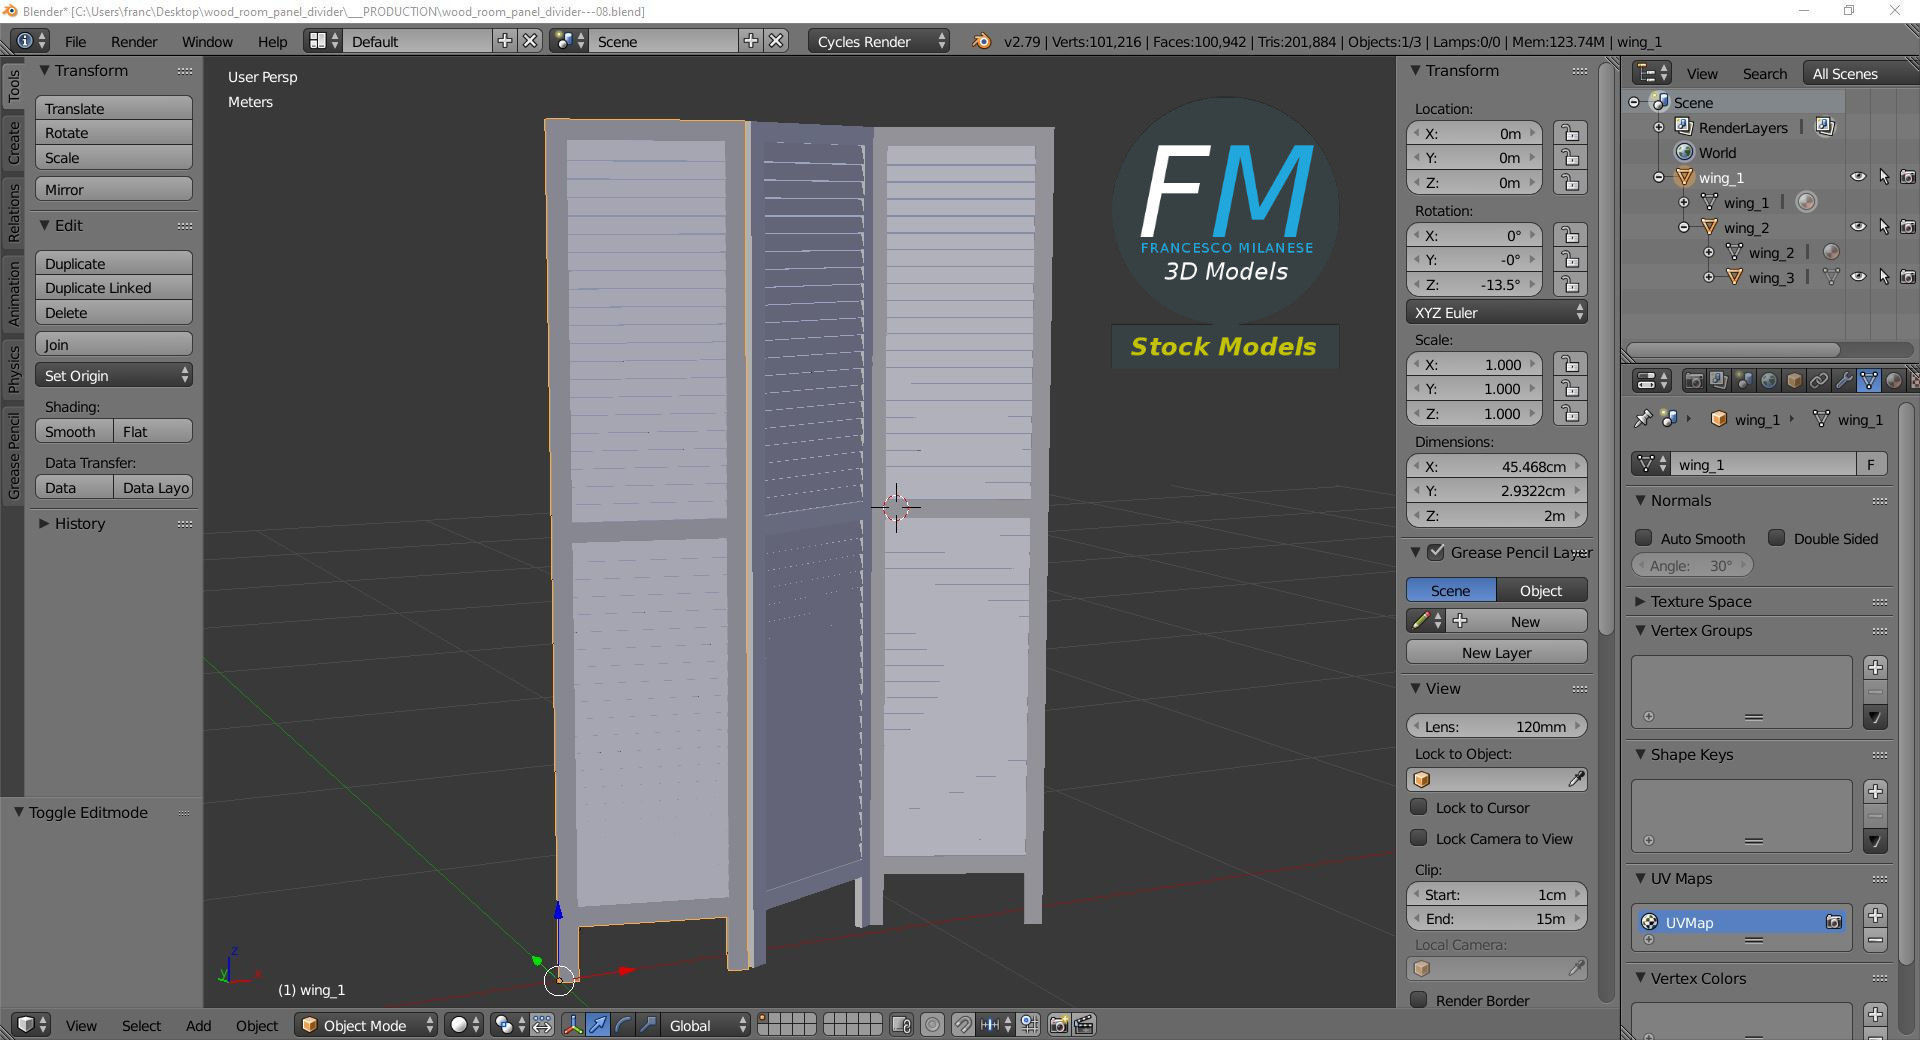Open the Render Layers properties tab icon

point(1718,381)
